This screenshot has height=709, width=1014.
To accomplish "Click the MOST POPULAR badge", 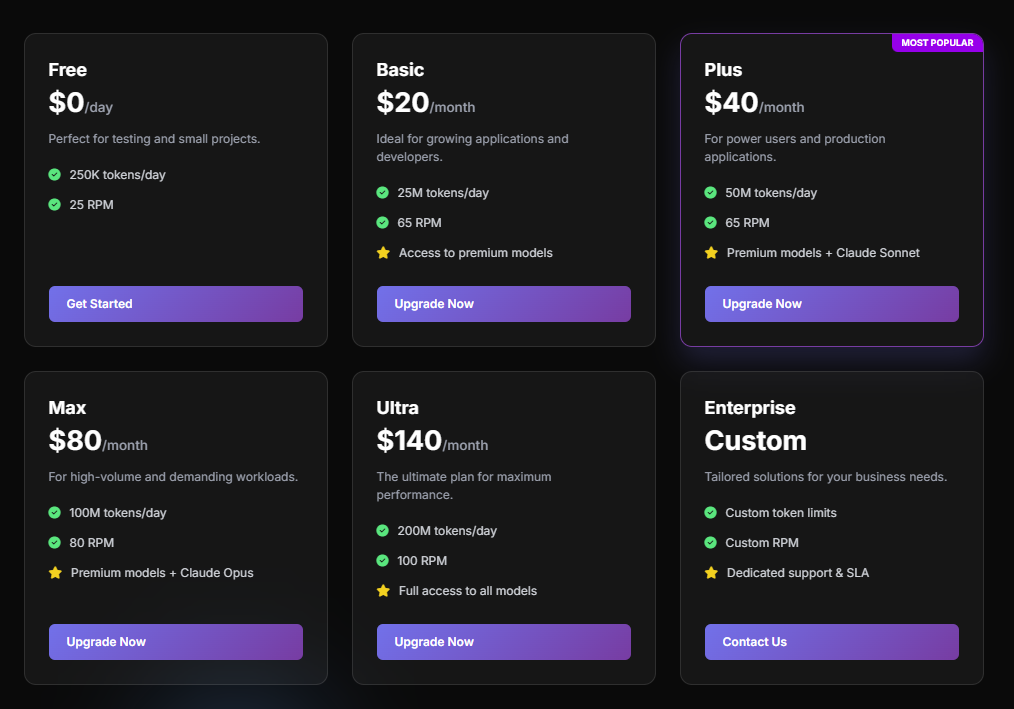I will (x=937, y=43).
